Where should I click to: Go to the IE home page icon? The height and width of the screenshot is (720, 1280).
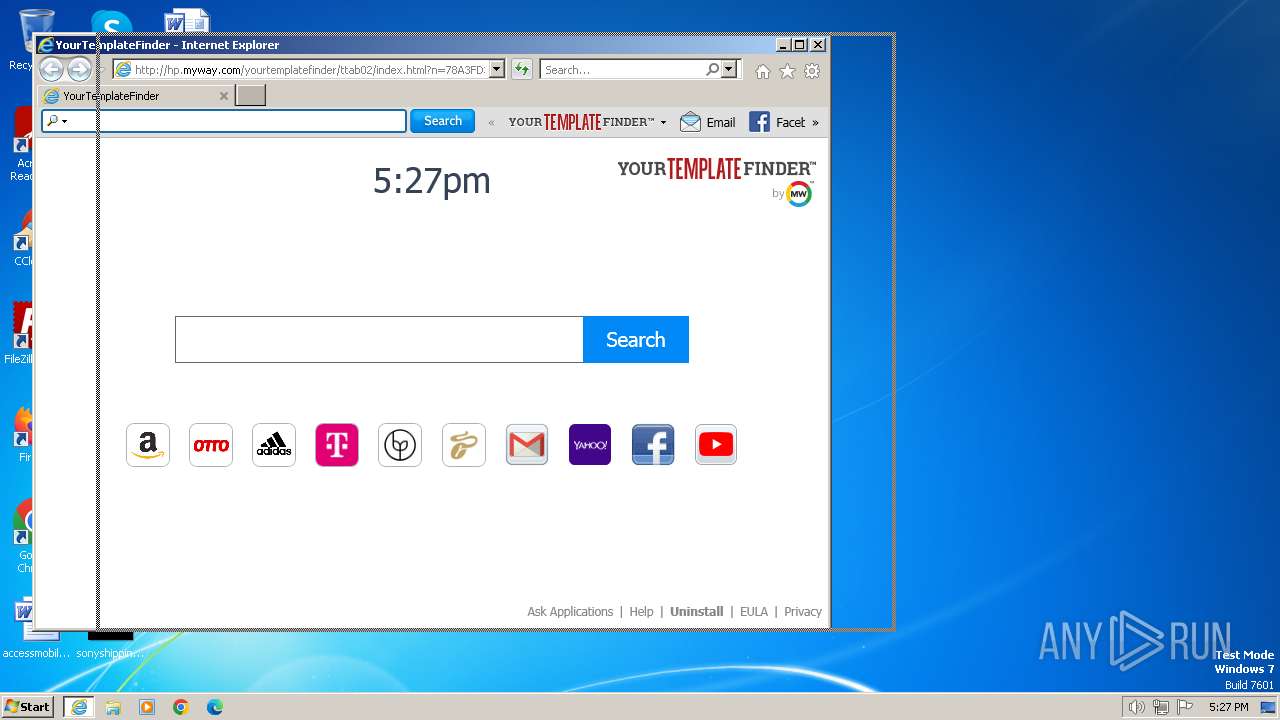coord(763,71)
